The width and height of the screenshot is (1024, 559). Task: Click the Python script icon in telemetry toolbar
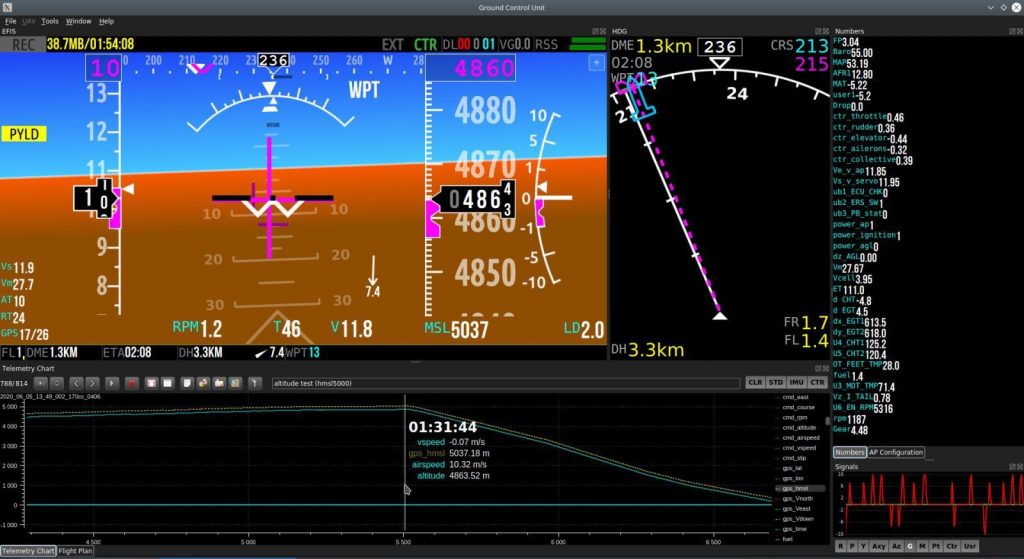pyautogui.click(x=202, y=383)
